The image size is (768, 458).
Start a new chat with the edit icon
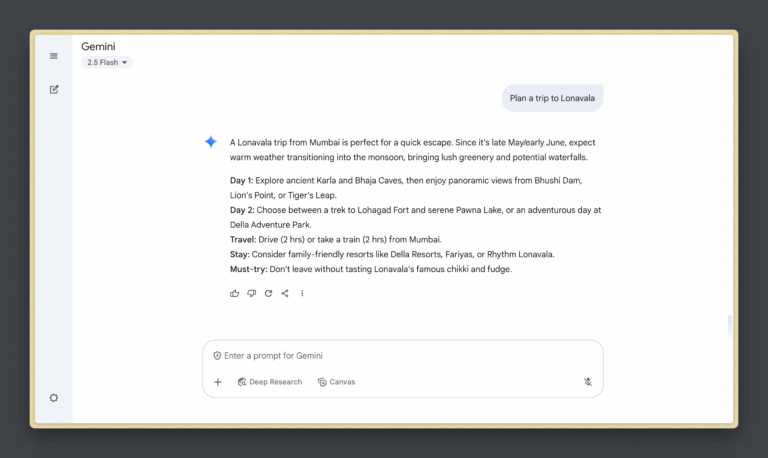pyautogui.click(x=54, y=89)
